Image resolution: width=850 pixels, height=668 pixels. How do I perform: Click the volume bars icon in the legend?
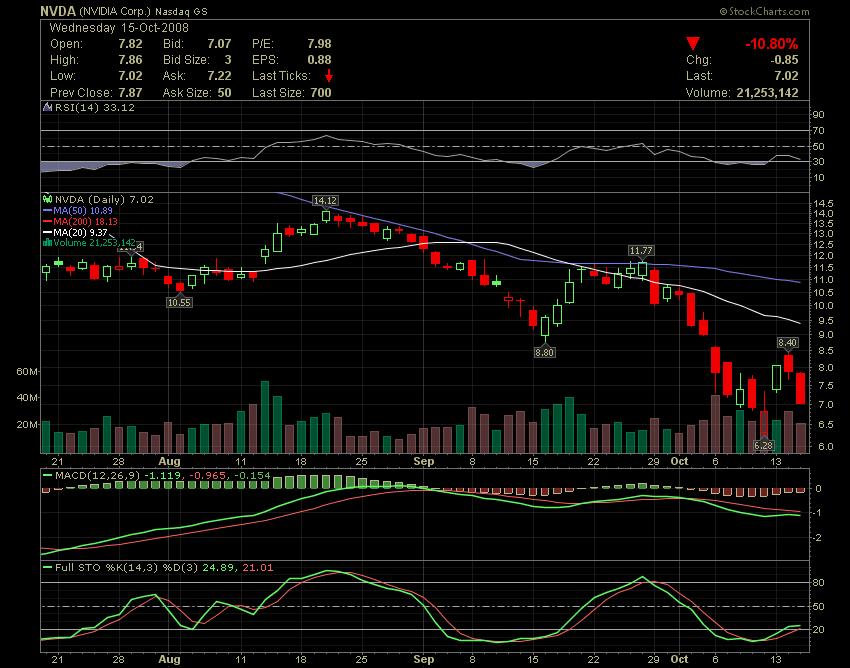pos(47,242)
